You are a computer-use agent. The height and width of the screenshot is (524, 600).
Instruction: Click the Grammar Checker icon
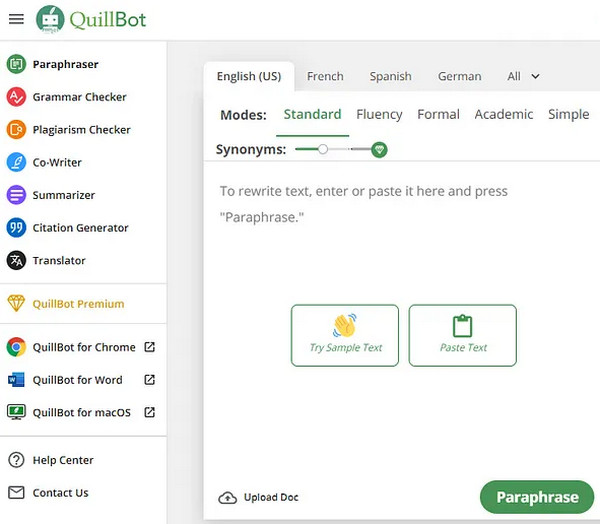click(16, 96)
